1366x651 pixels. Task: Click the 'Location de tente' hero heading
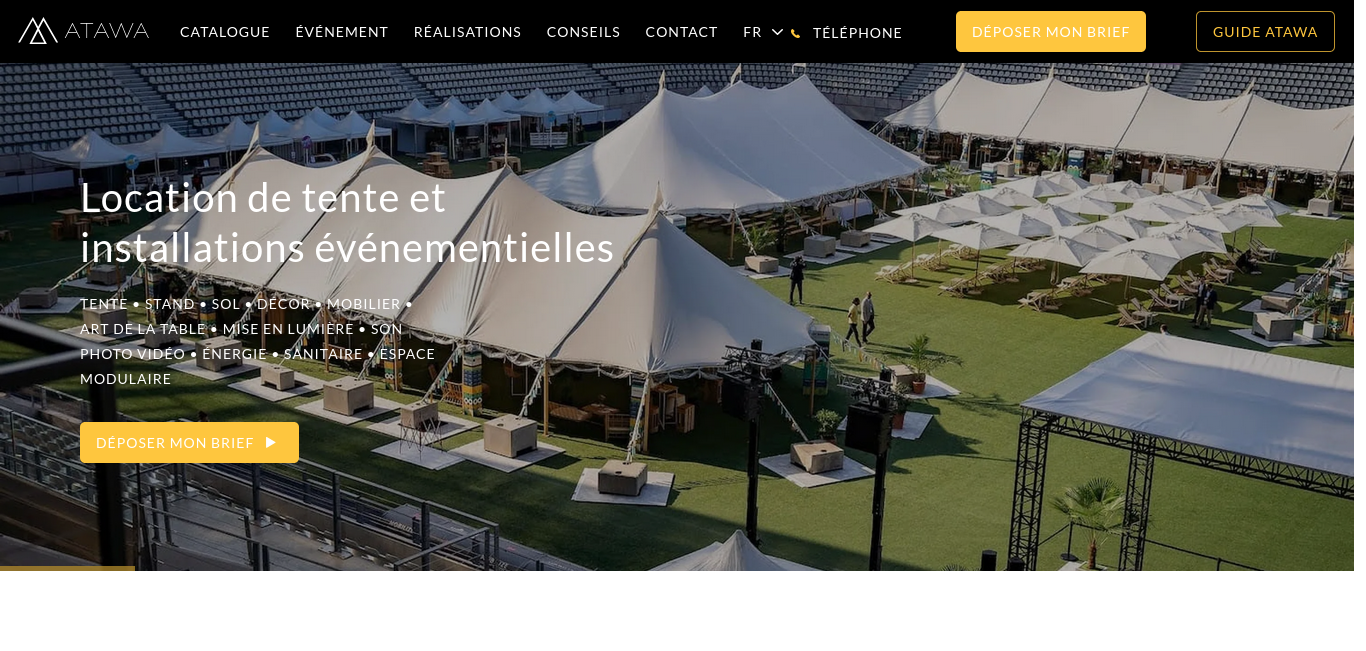click(347, 222)
